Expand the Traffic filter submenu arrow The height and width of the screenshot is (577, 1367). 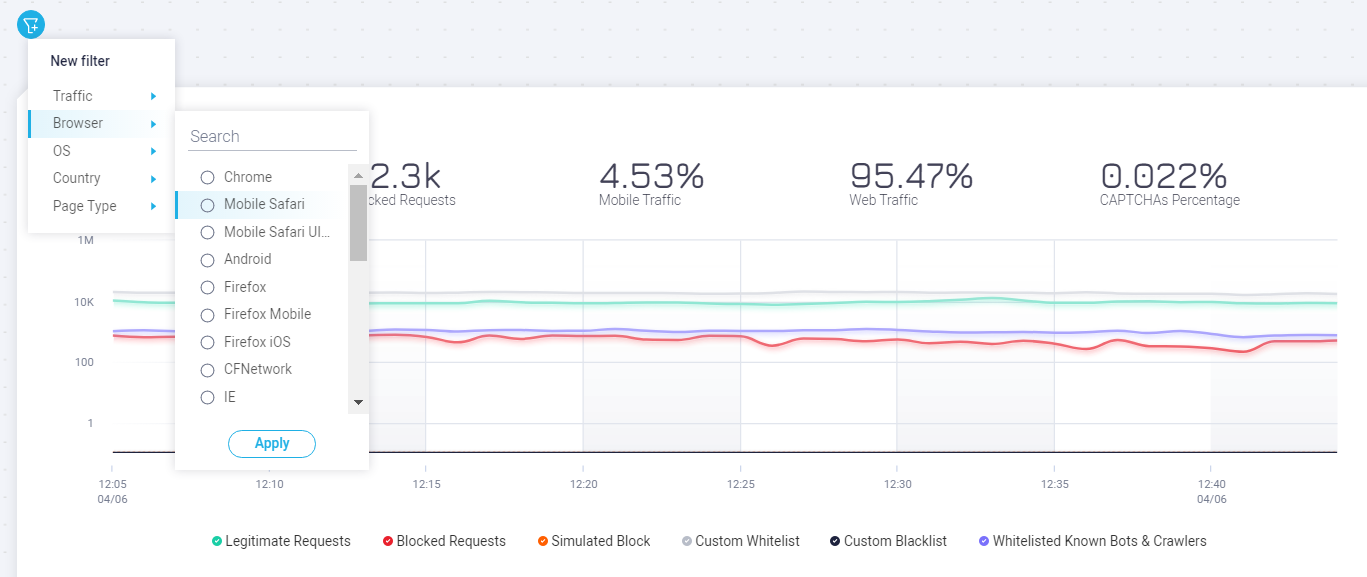(x=153, y=96)
